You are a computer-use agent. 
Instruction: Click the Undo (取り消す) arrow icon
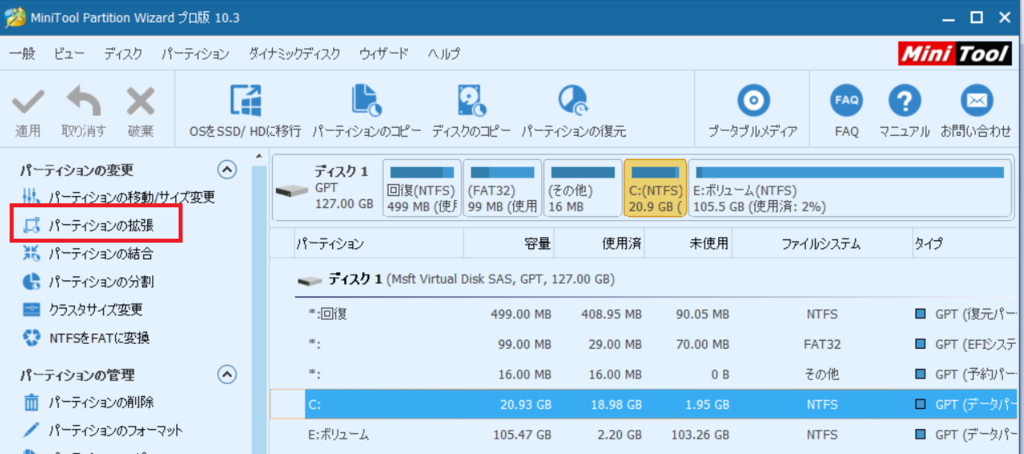coord(84,103)
